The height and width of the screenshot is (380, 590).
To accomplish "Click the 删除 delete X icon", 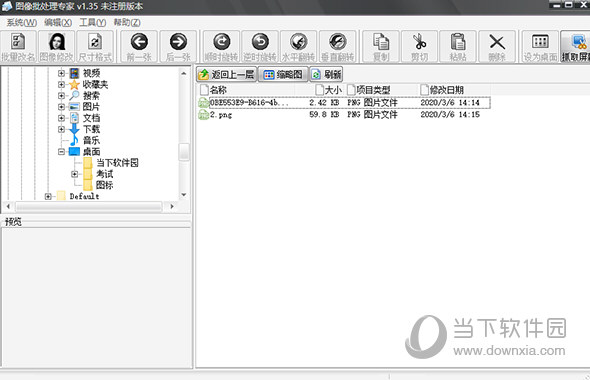I will point(497,46).
